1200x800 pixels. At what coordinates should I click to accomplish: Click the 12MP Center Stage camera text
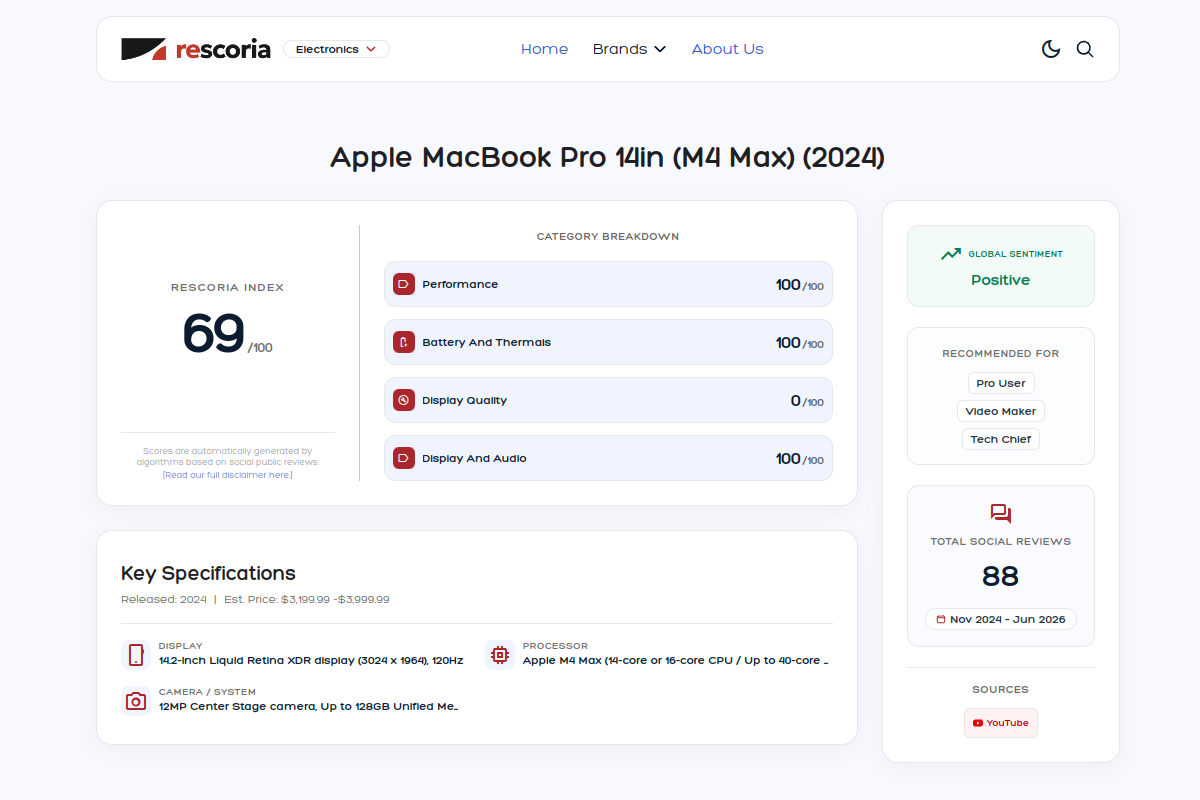(x=308, y=706)
